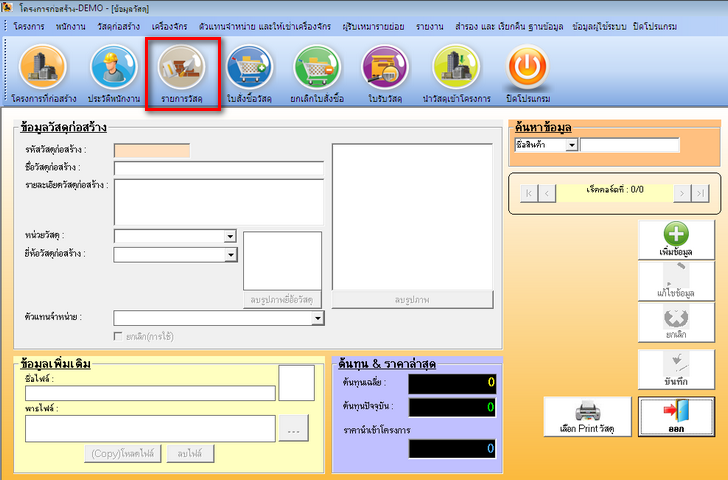The height and width of the screenshot is (480, 728).
Task: Click the เร็คคอร์ดที่ : 0/0 label
Action: 615,189
